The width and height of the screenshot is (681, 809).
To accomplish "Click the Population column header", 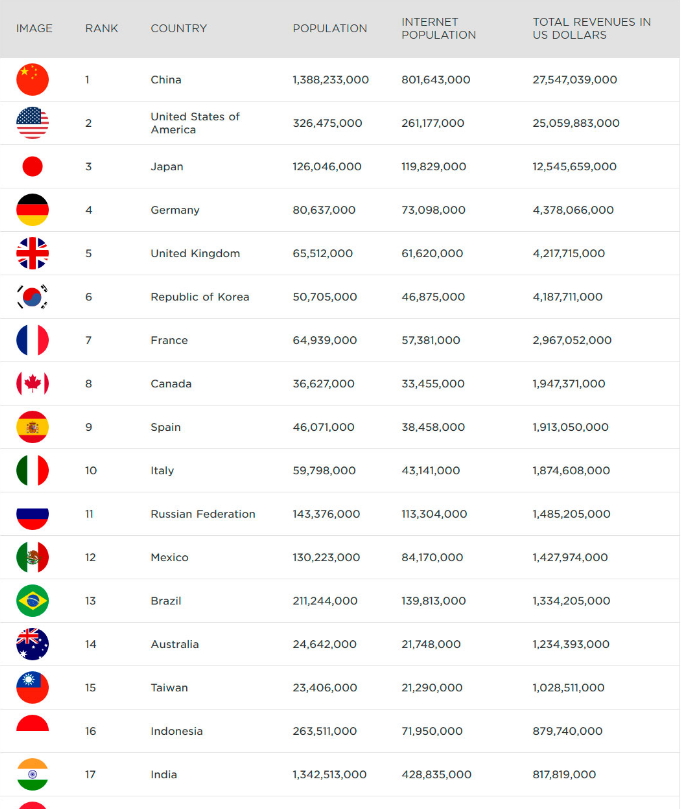I will click(x=329, y=28).
